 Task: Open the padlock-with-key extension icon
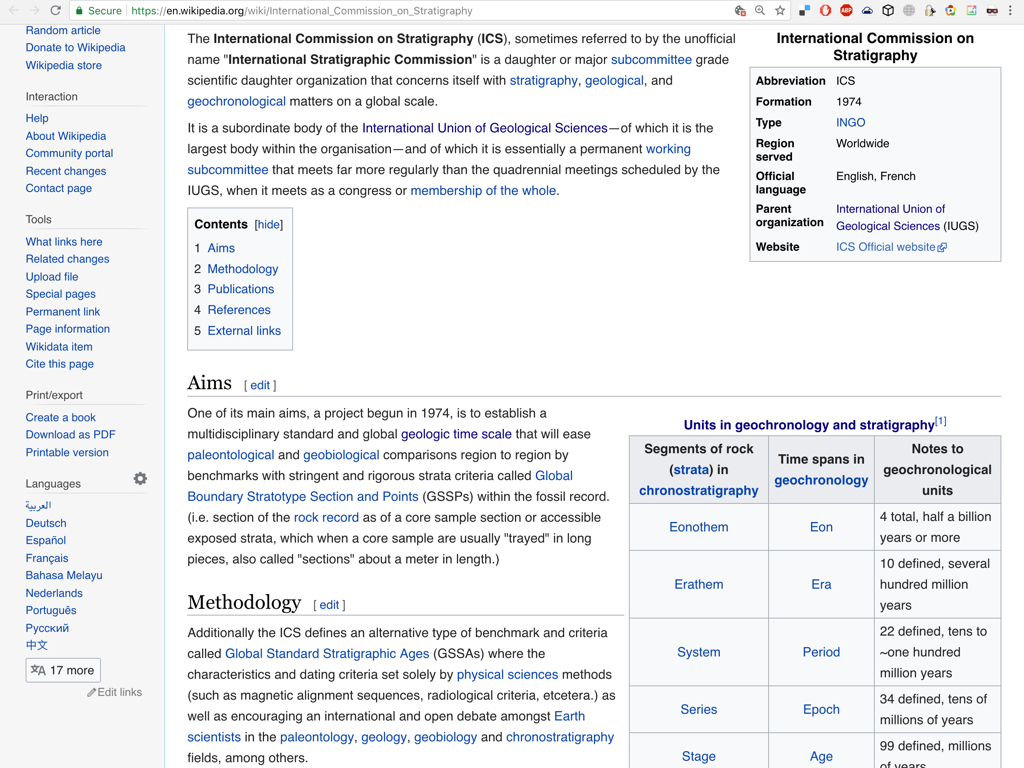coord(929,10)
